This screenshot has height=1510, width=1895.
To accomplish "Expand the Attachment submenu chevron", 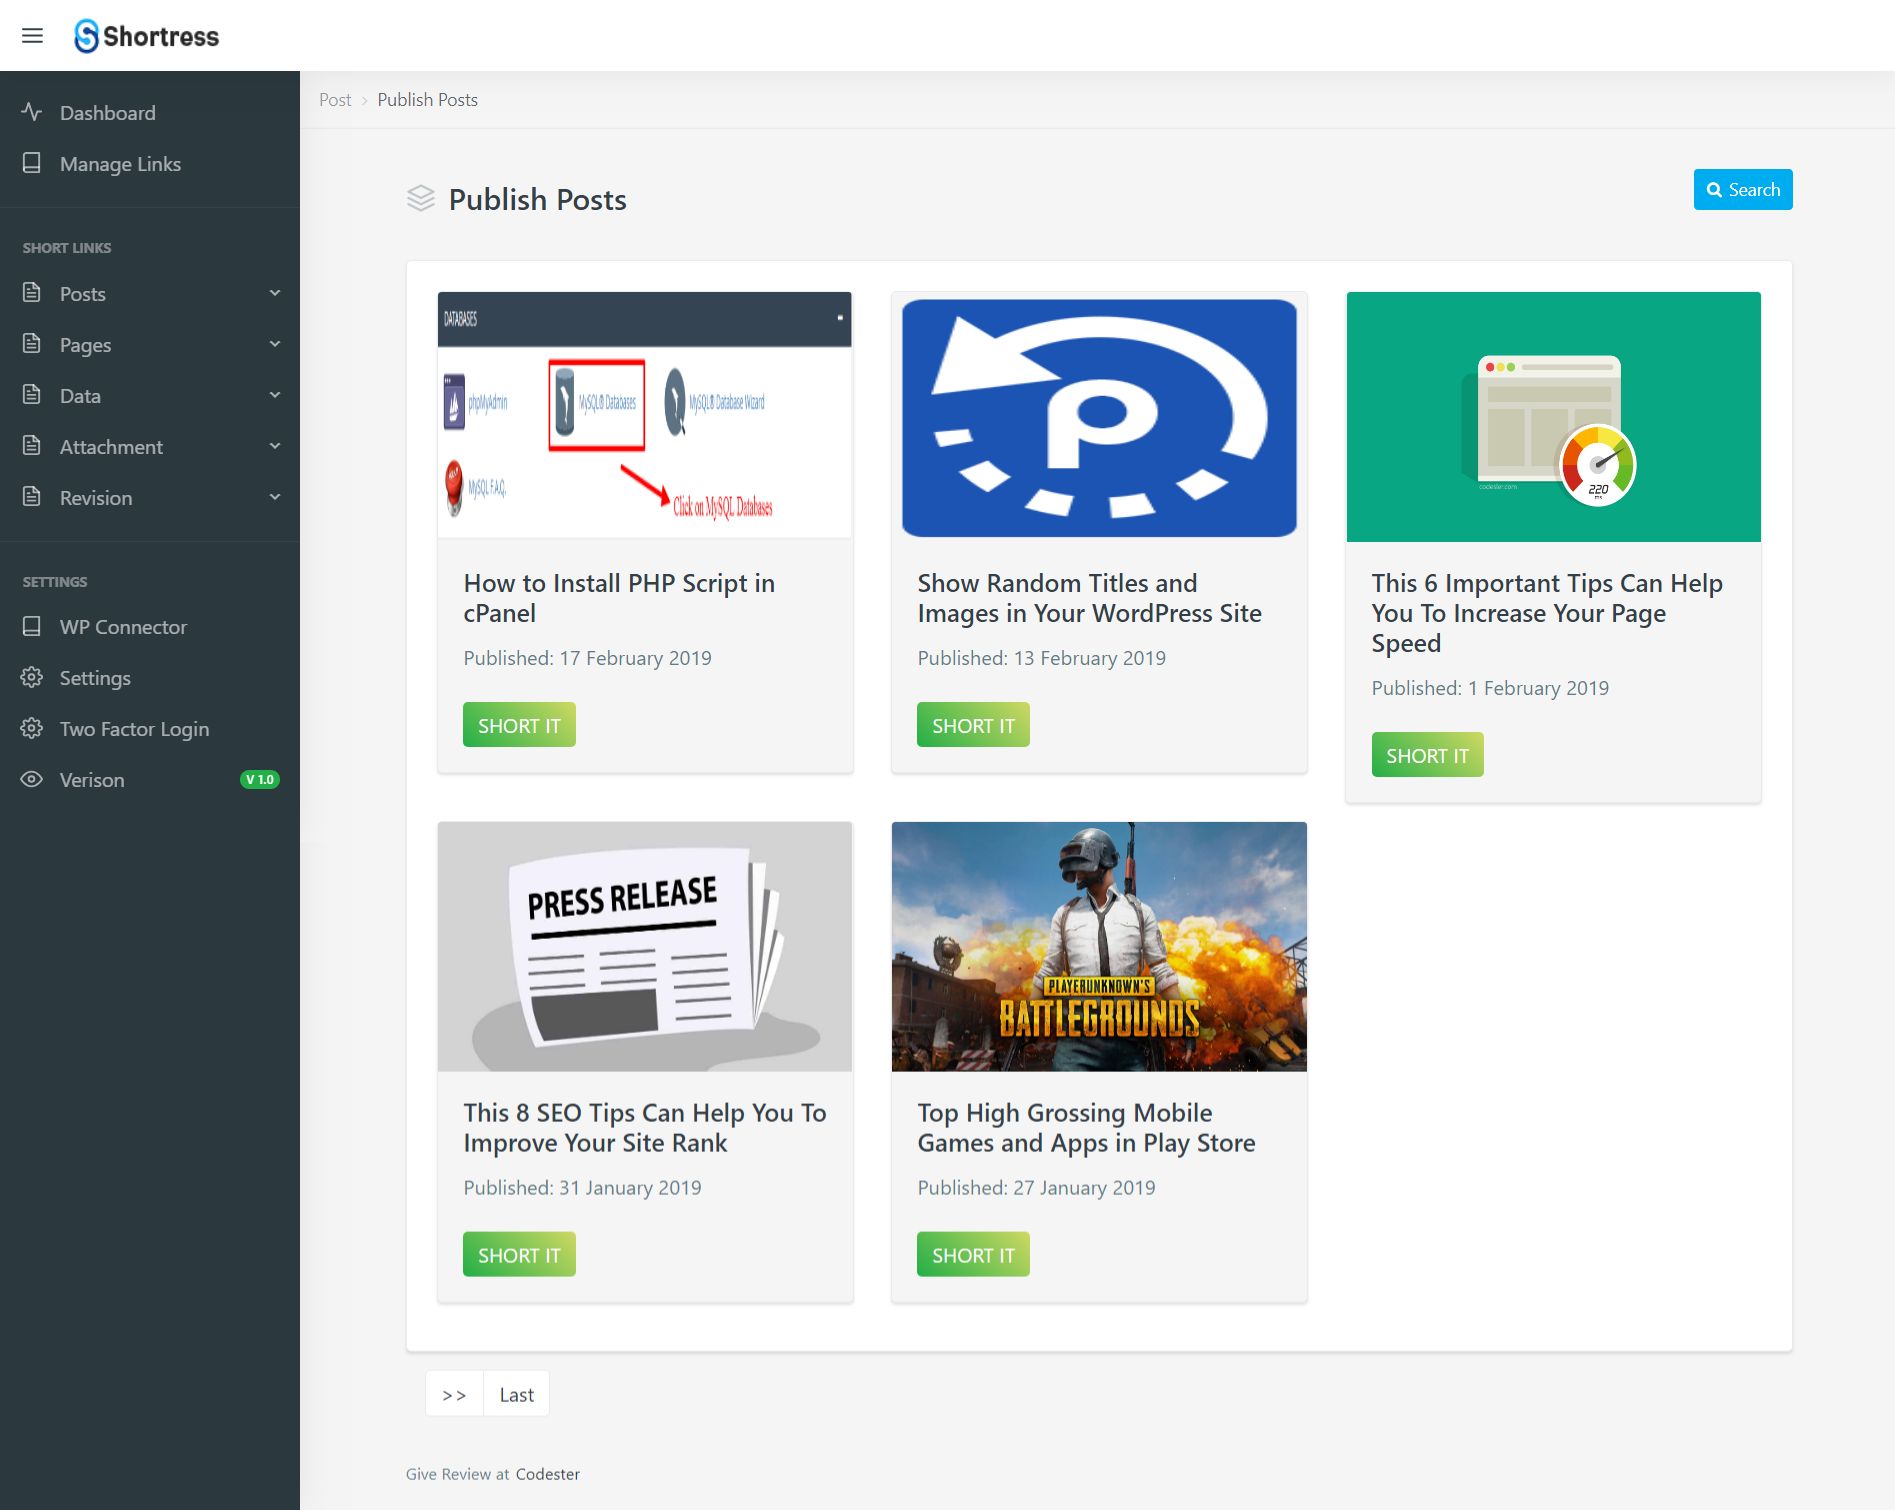I will (x=275, y=446).
